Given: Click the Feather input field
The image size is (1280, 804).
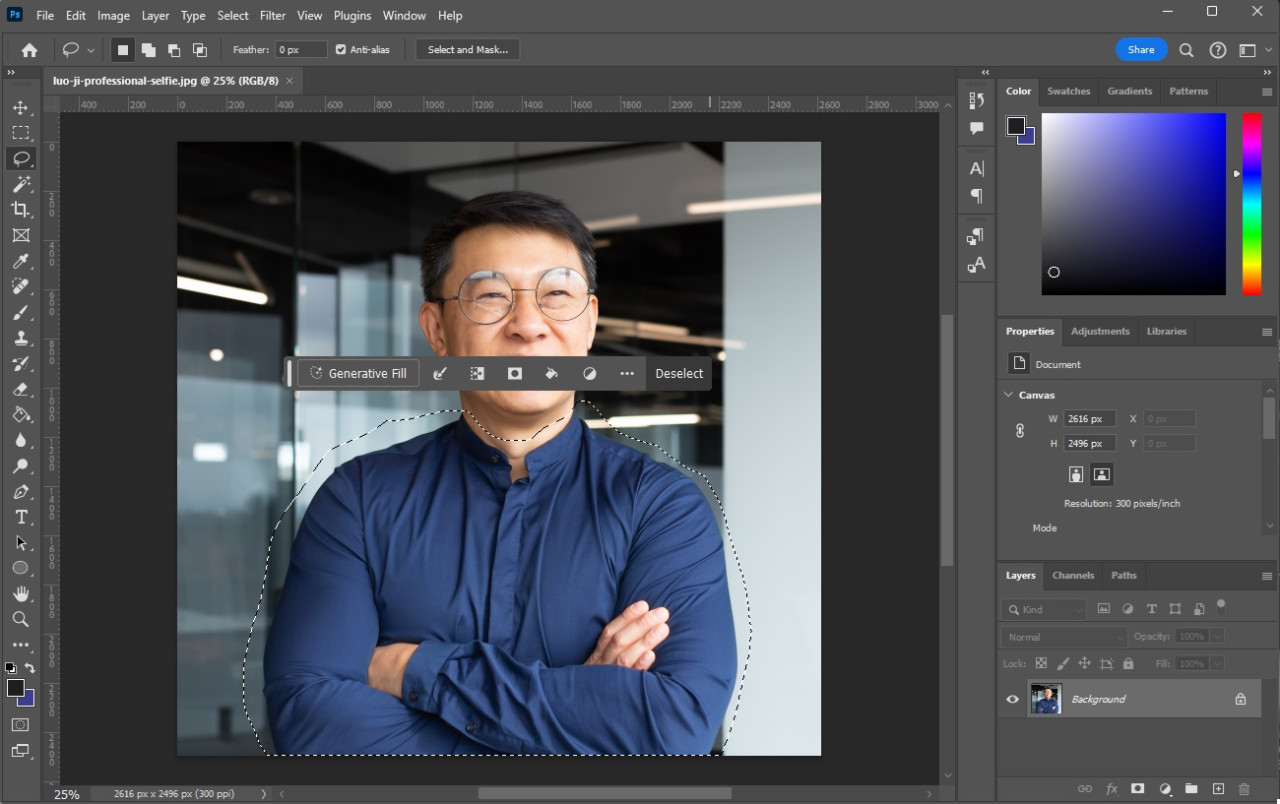Looking at the screenshot, I should (301, 50).
